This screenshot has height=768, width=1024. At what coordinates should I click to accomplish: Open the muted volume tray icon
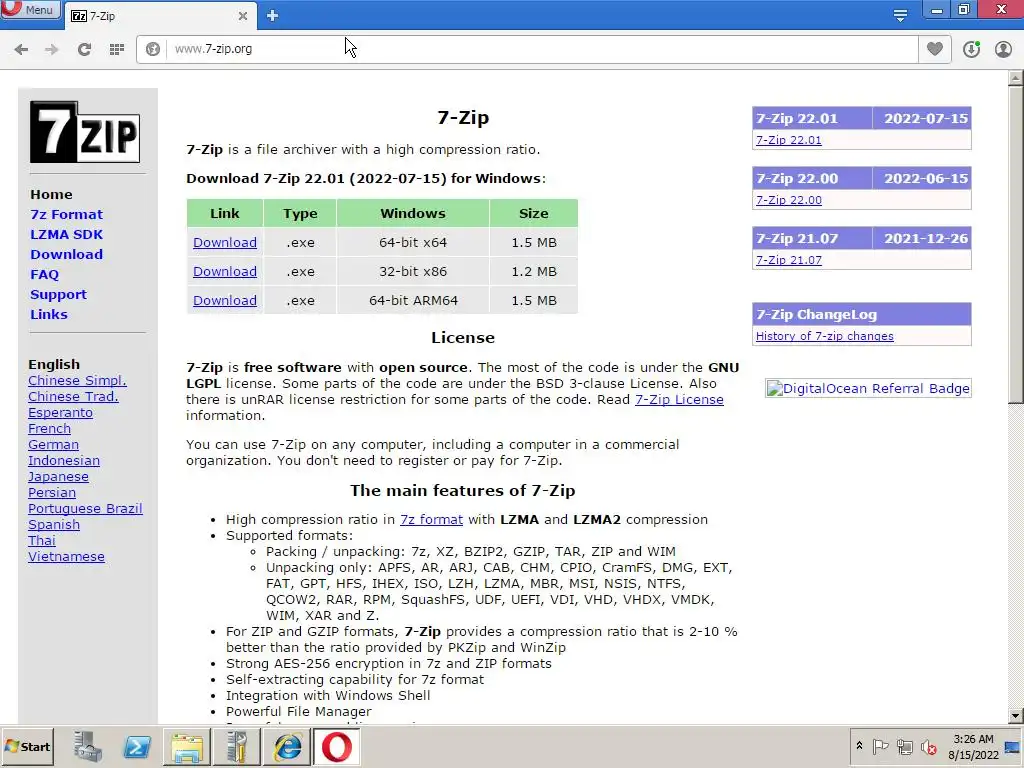(x=928, y=746)
